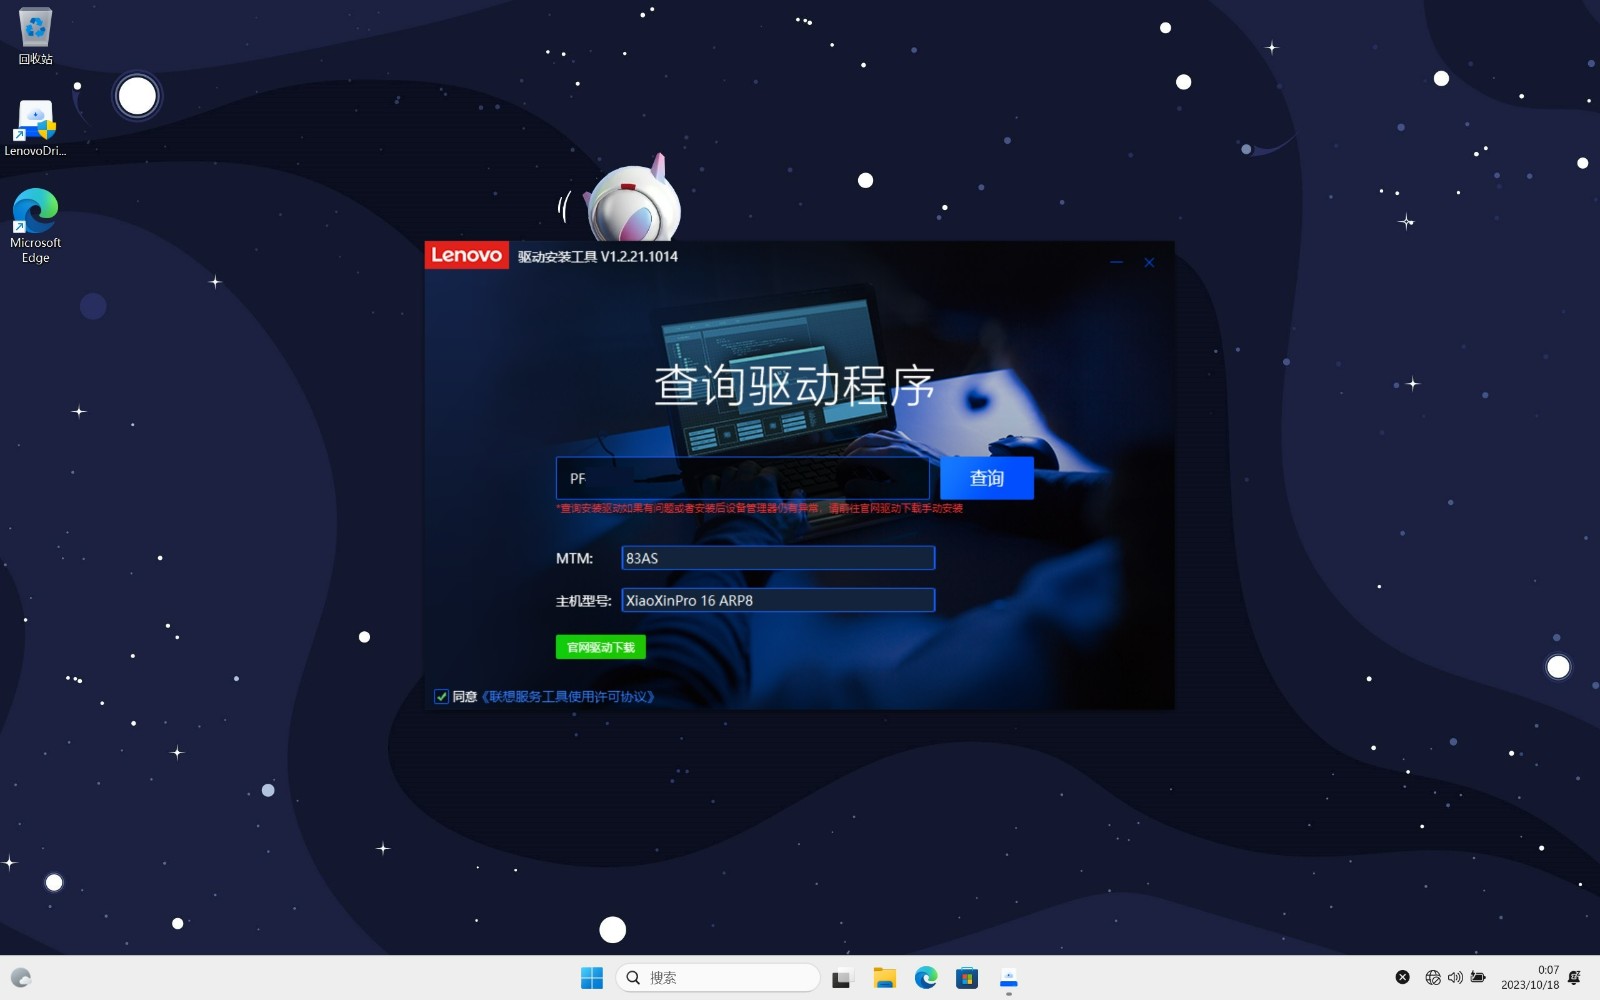This screenshot has width=1600, height=1000.
Task: Click the 主机型号 field XiaoXinPro 16 ARP8
Action: (778, 600)
